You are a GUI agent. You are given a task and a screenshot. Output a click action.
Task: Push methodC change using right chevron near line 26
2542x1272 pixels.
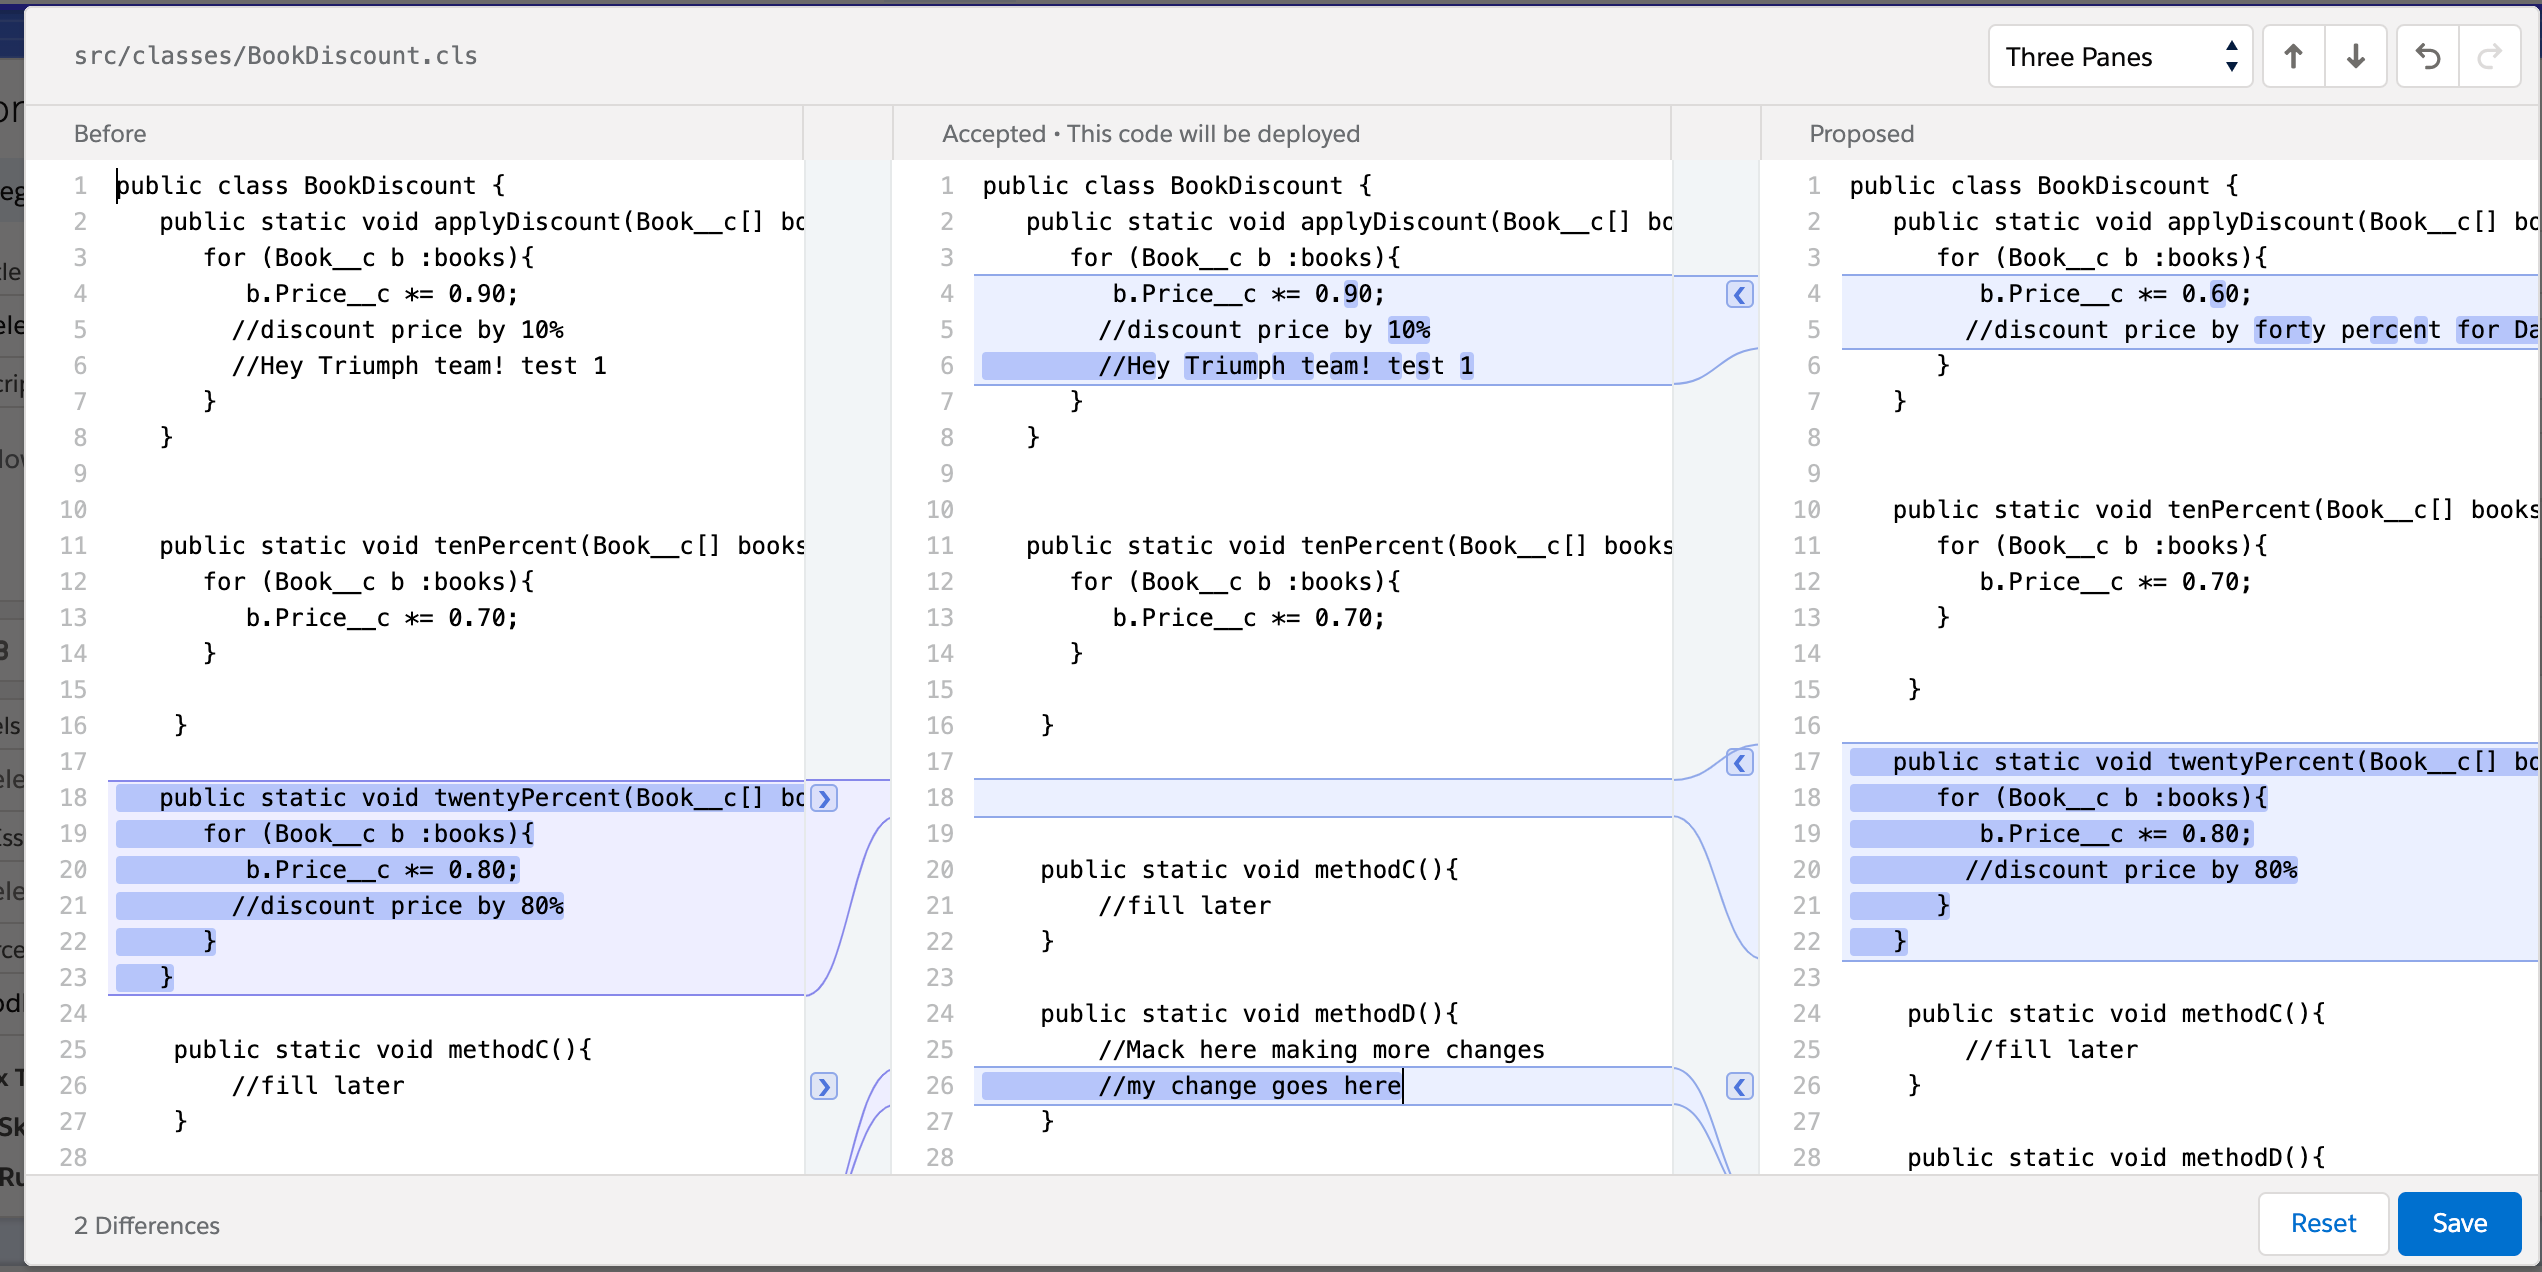[824, 1086]
